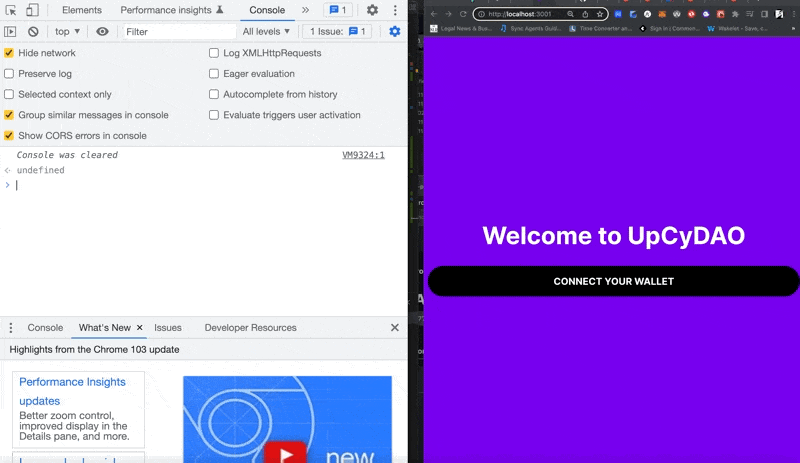The height and width of the screenshot is (463, 800).
Task: Open the VM9324:1 source link
Action: point(363,155)
